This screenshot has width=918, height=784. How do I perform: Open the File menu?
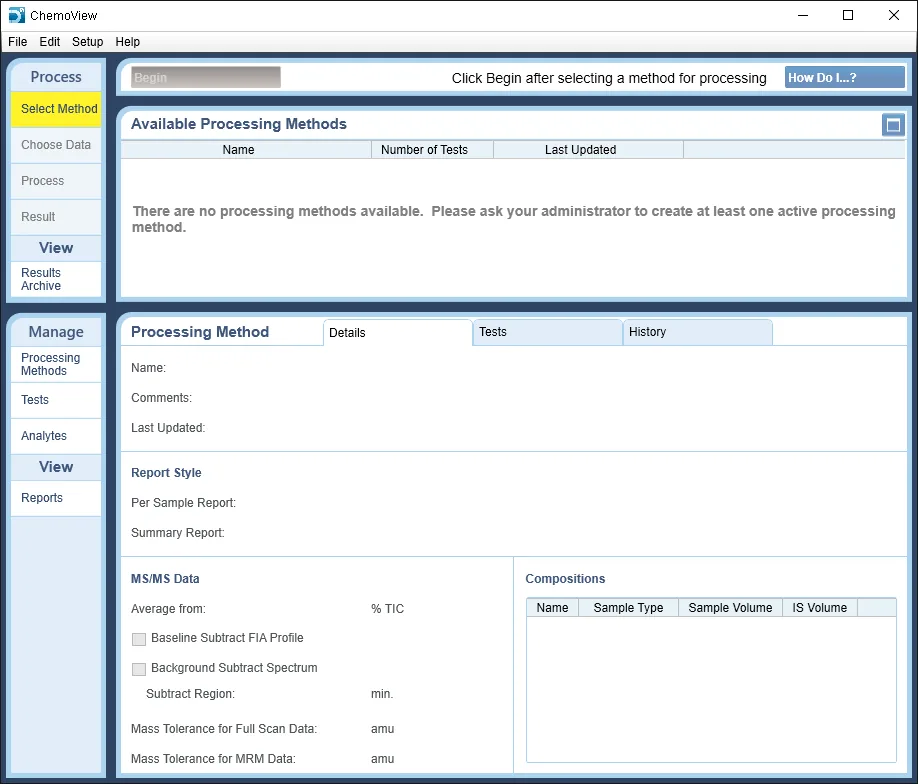tap(18, 42)
